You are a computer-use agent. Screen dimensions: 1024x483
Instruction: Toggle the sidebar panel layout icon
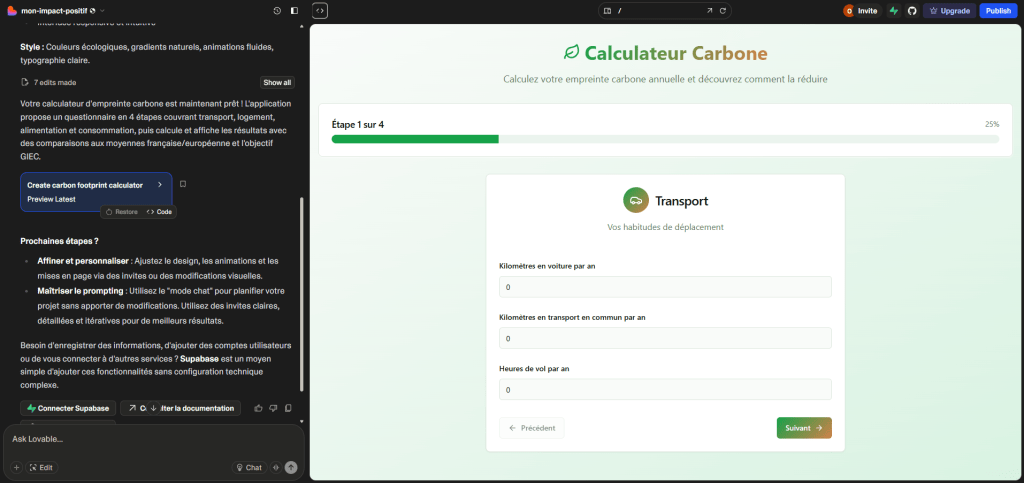(294, 10)
